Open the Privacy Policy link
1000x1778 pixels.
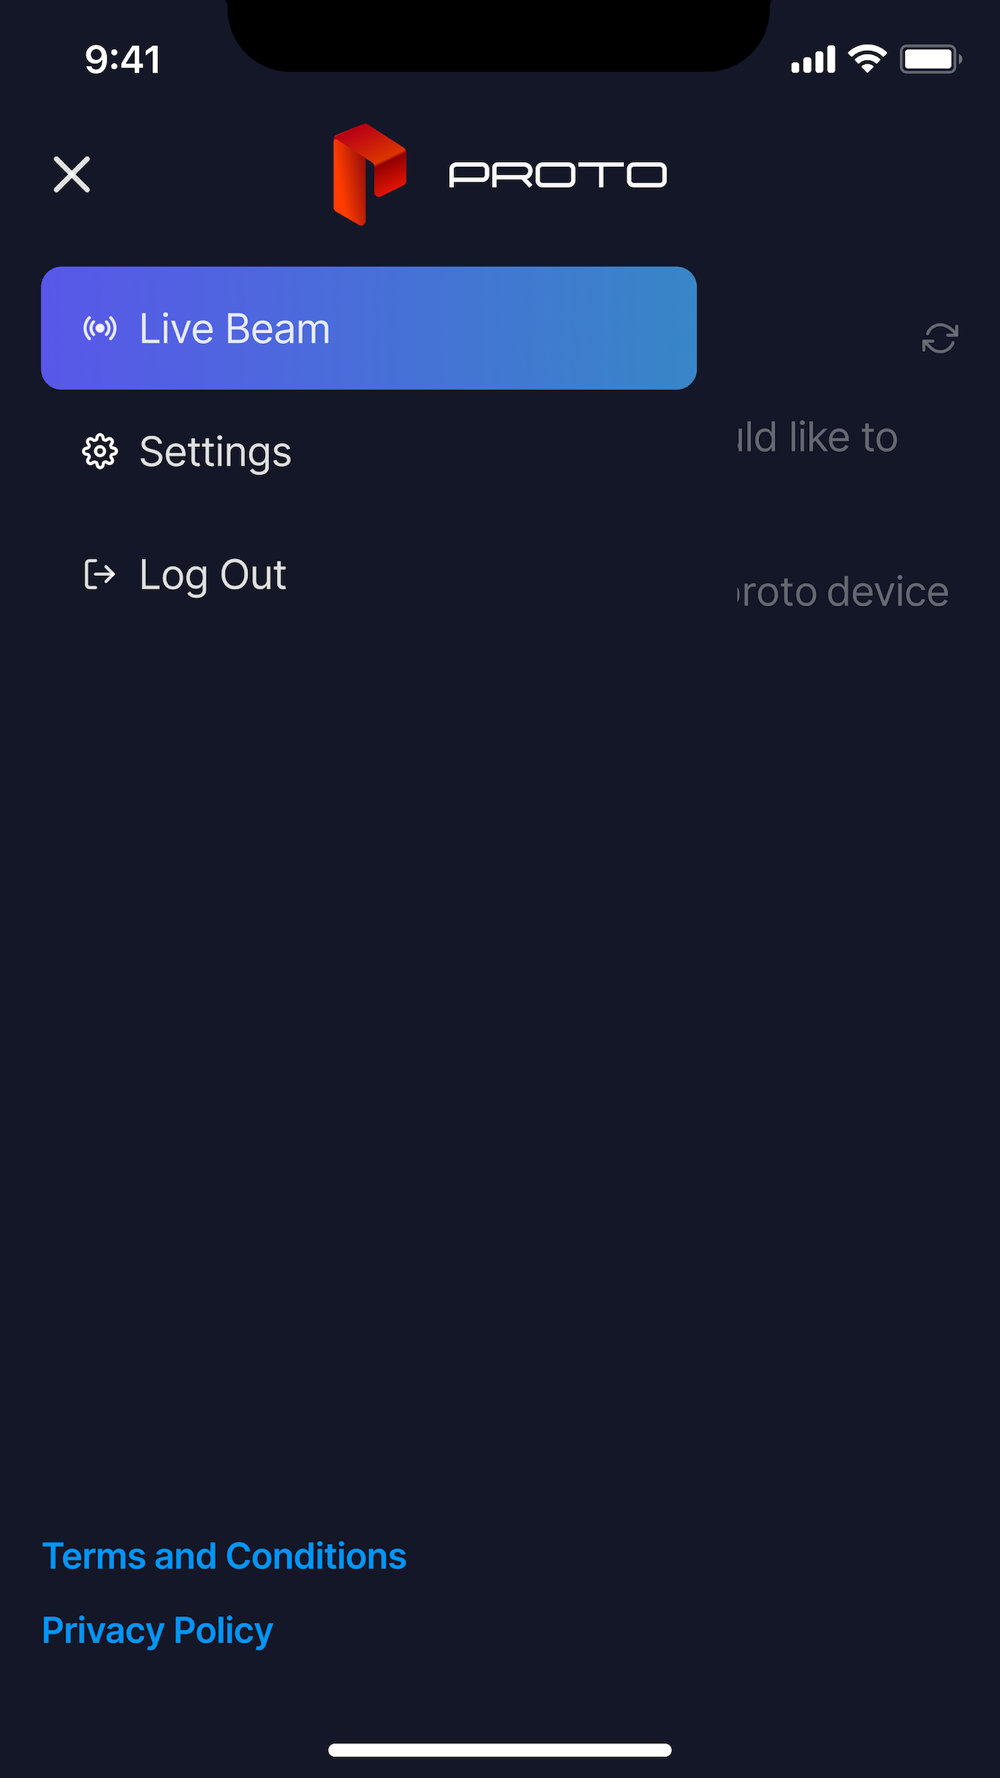(x=157, y=1630)
